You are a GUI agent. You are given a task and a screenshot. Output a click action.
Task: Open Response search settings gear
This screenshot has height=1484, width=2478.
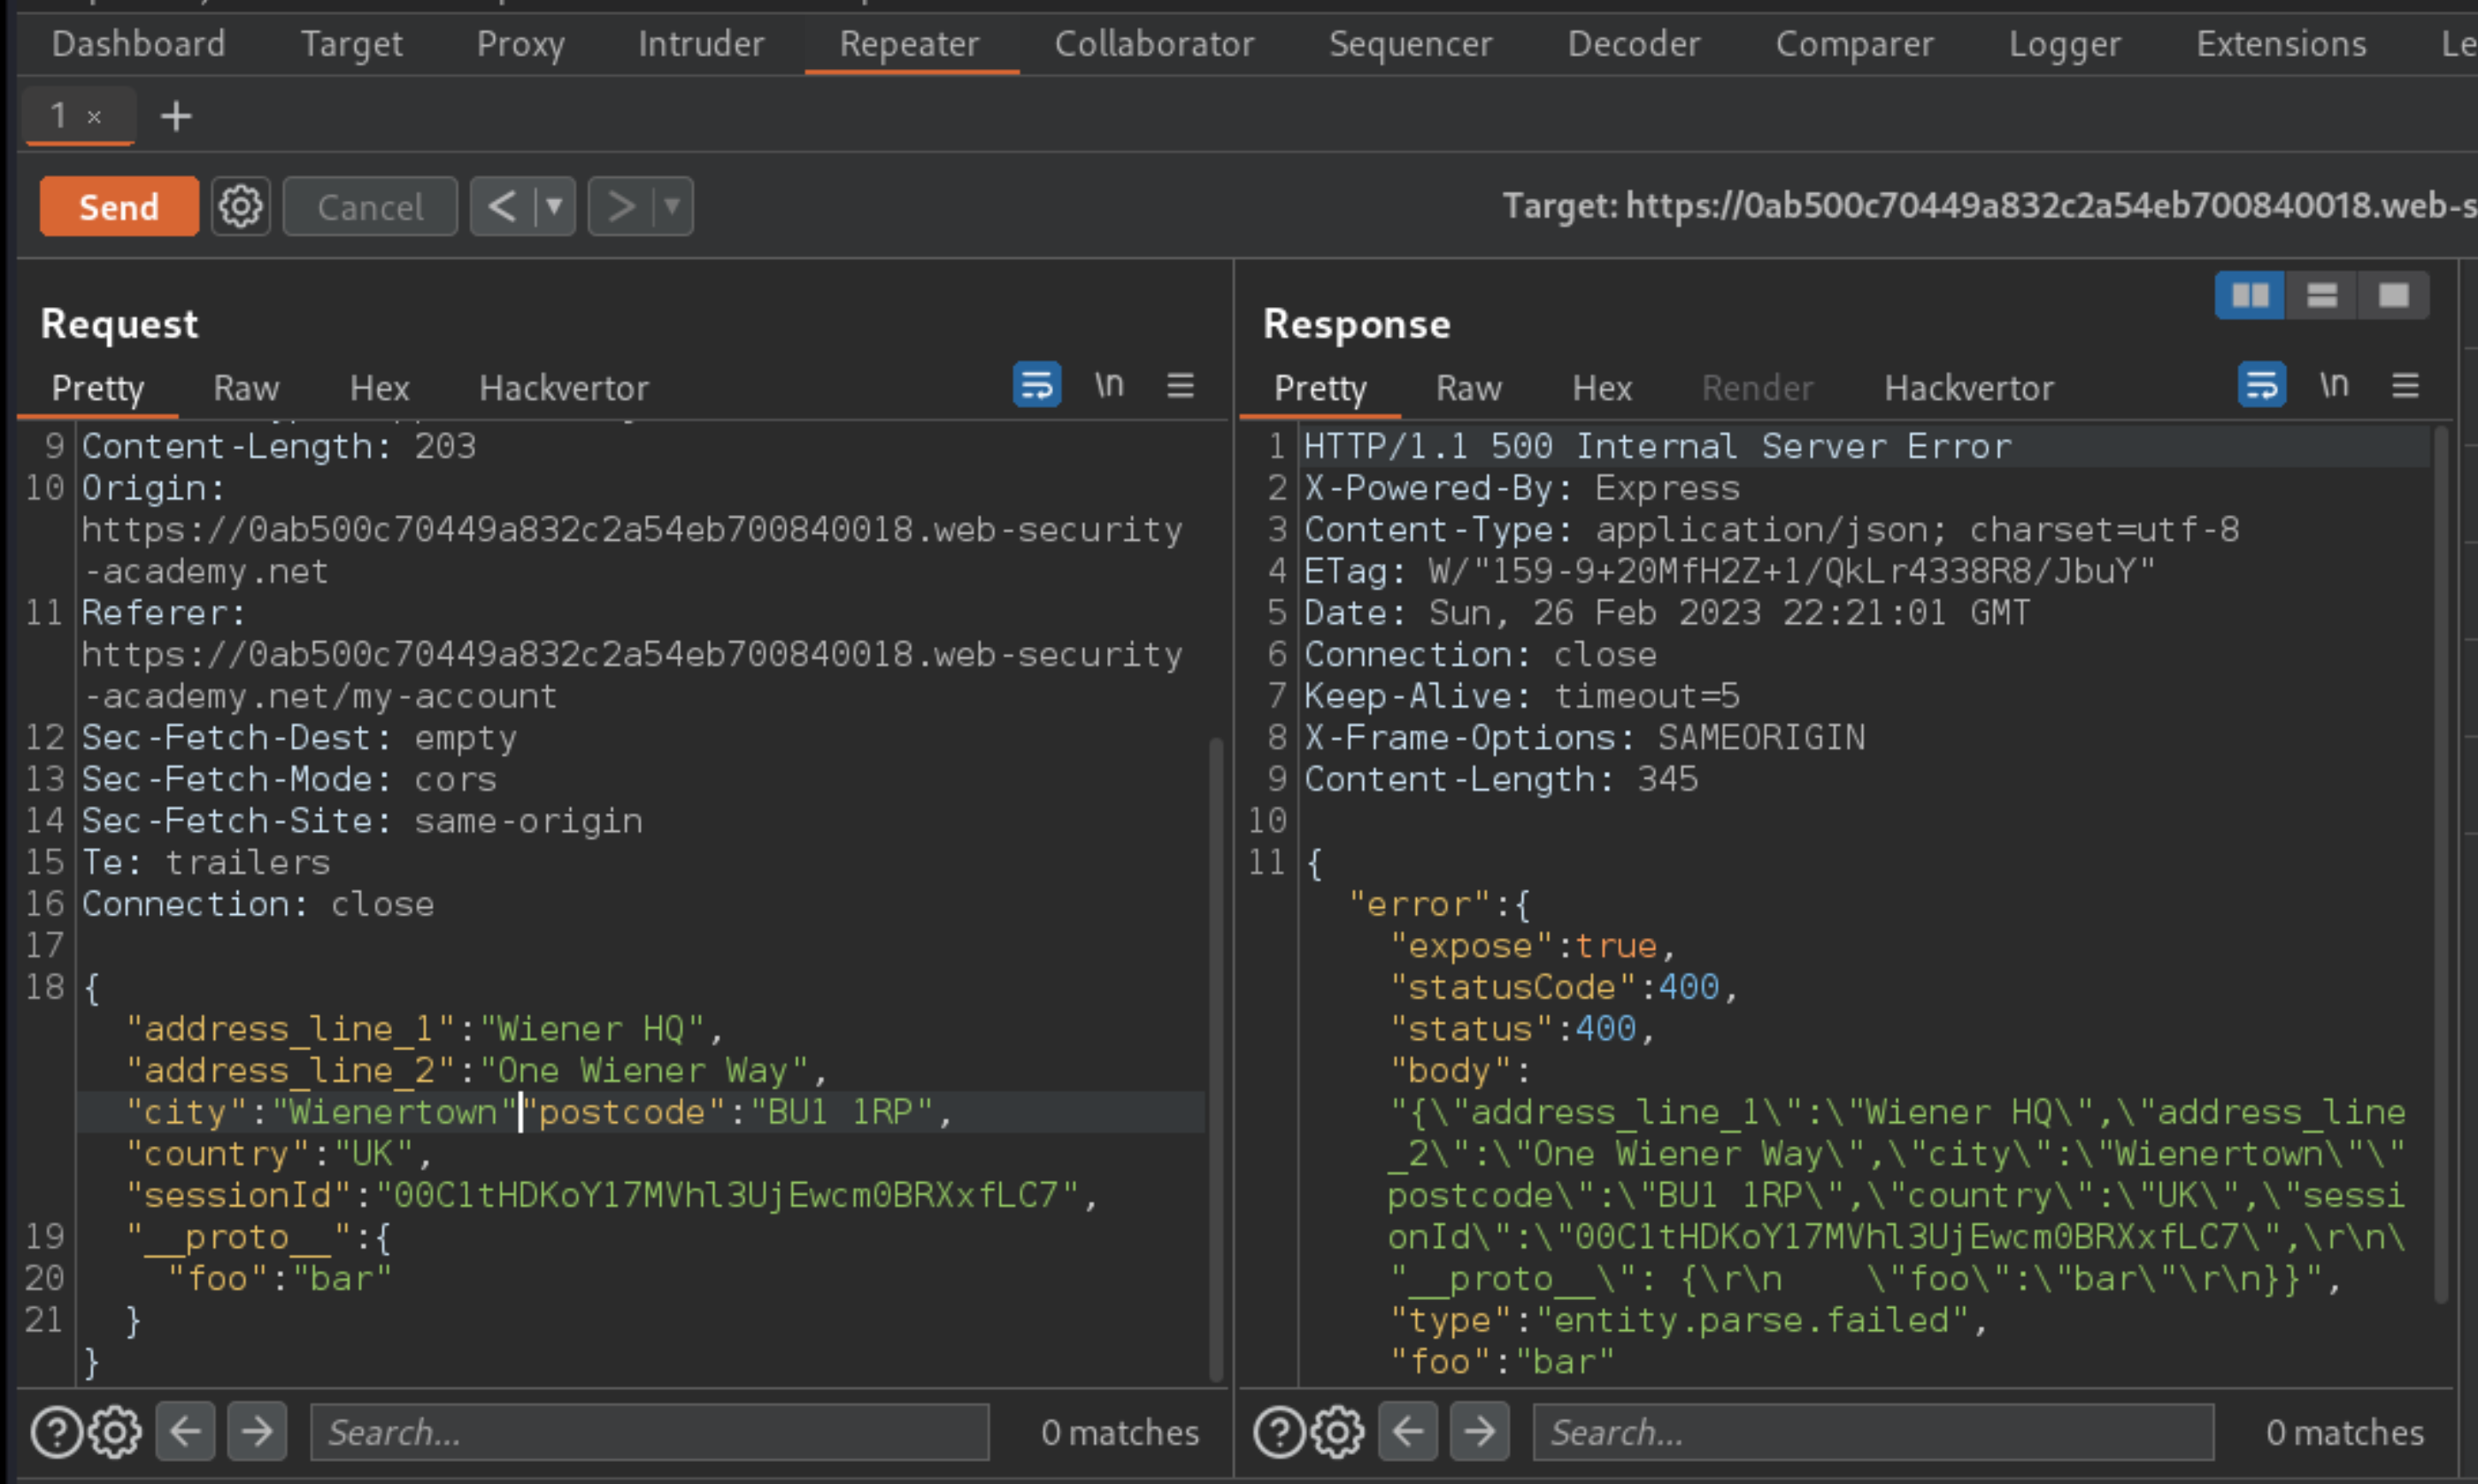coord(1338,1432)
